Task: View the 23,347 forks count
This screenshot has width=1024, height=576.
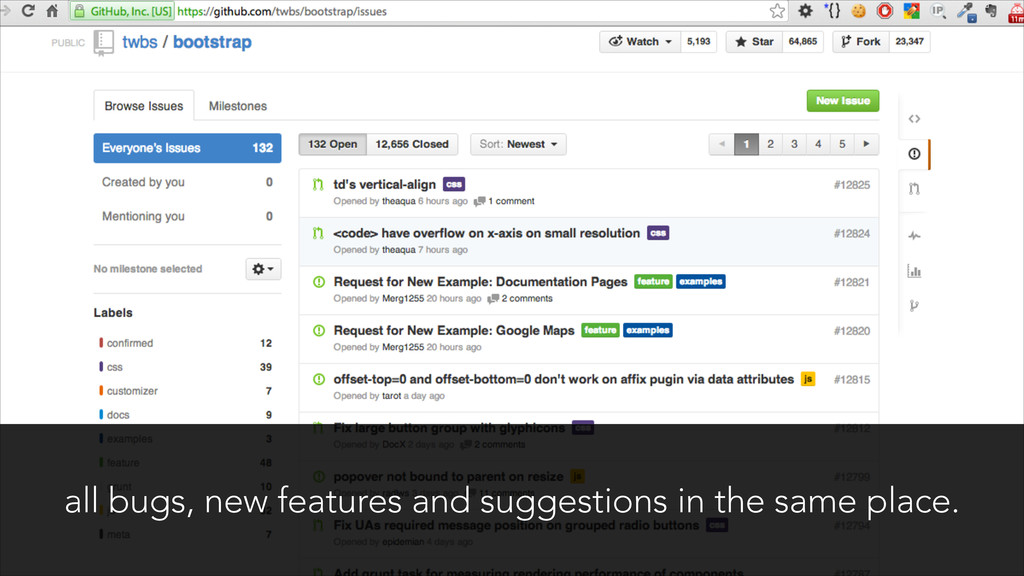Action: pyautogui.click(x=909, y=42)
